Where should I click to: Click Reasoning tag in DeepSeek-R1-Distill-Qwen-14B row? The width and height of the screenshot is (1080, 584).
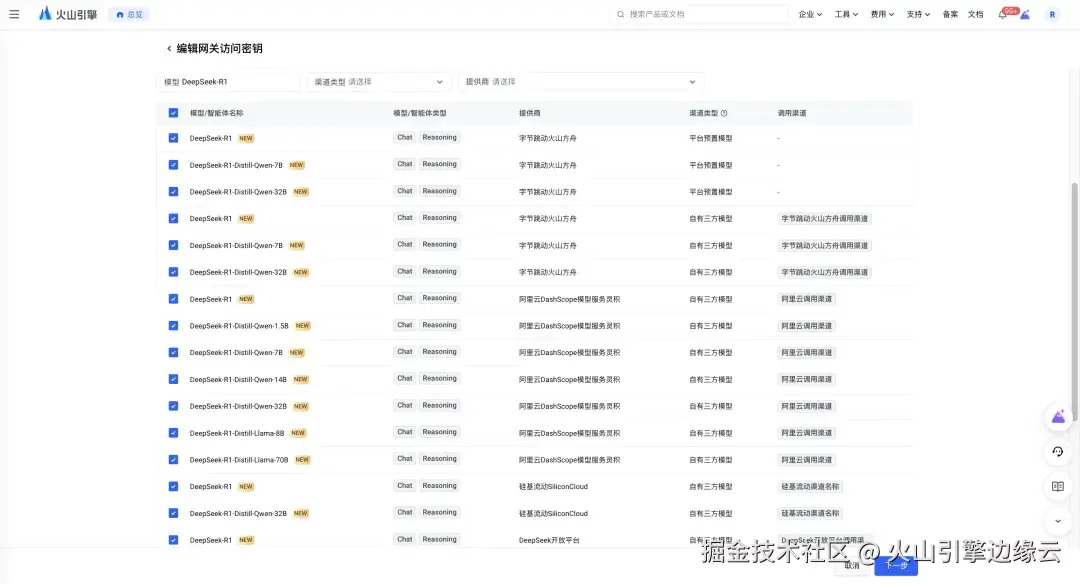(x=439, y=378)
